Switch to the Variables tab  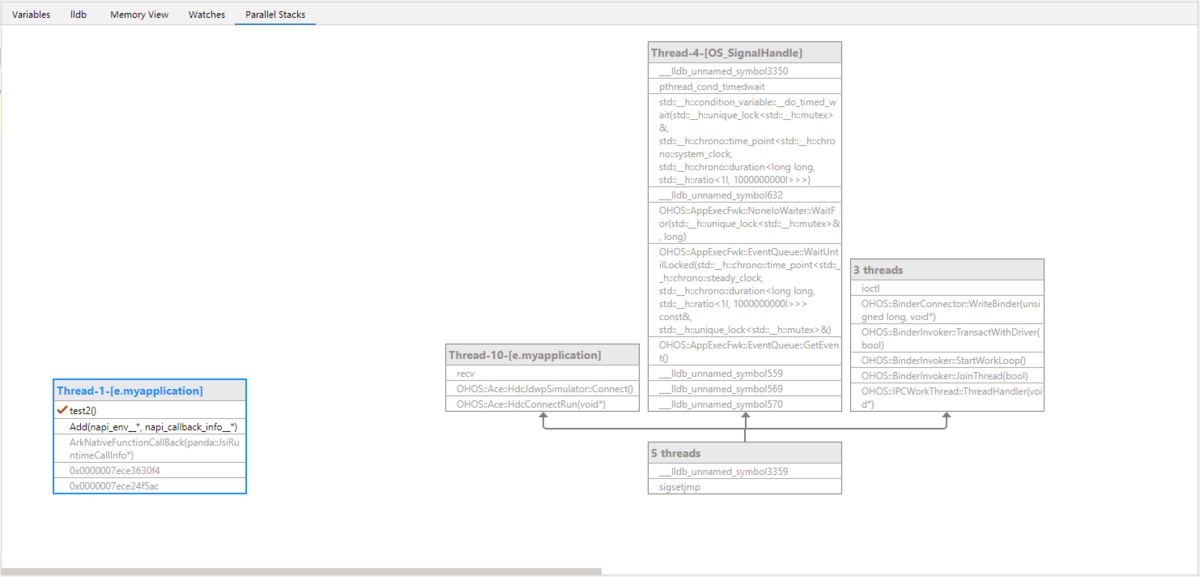(31, 15)
